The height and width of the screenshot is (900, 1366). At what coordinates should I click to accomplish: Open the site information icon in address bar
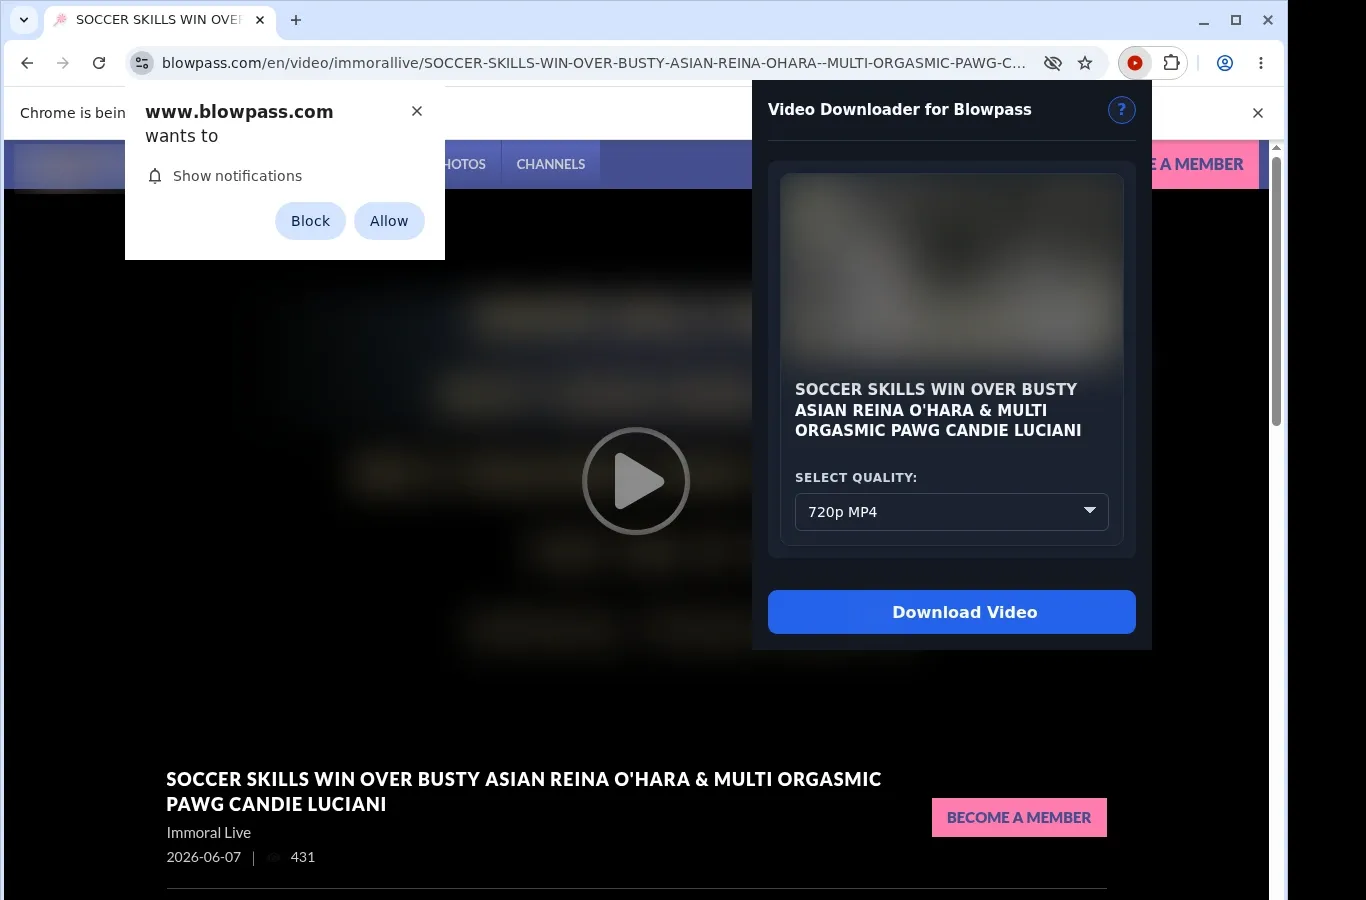142,63
